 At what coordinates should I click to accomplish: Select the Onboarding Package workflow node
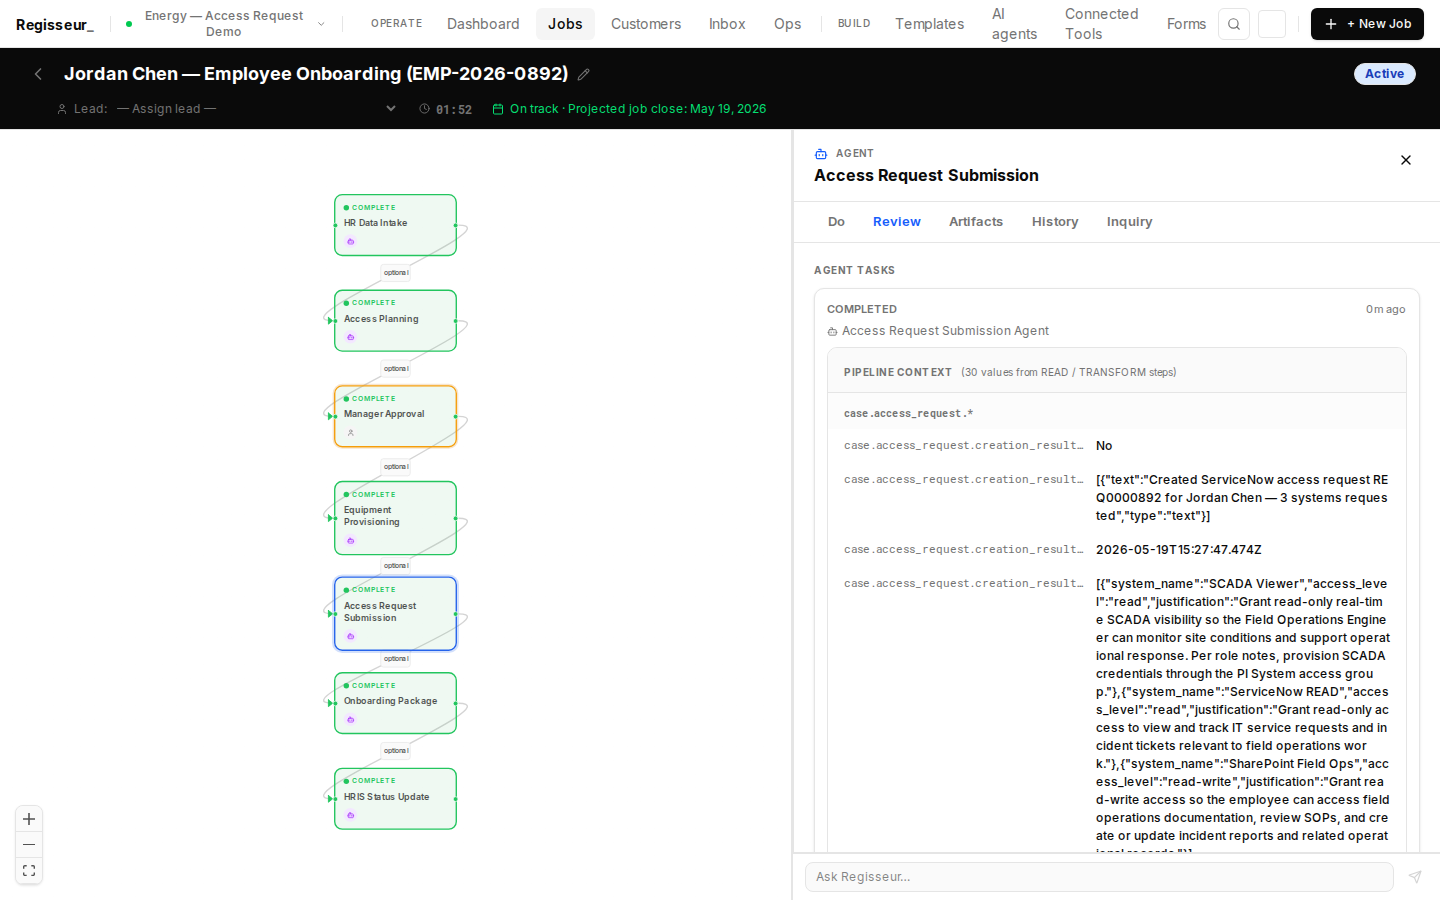click(x=395, y=703)
